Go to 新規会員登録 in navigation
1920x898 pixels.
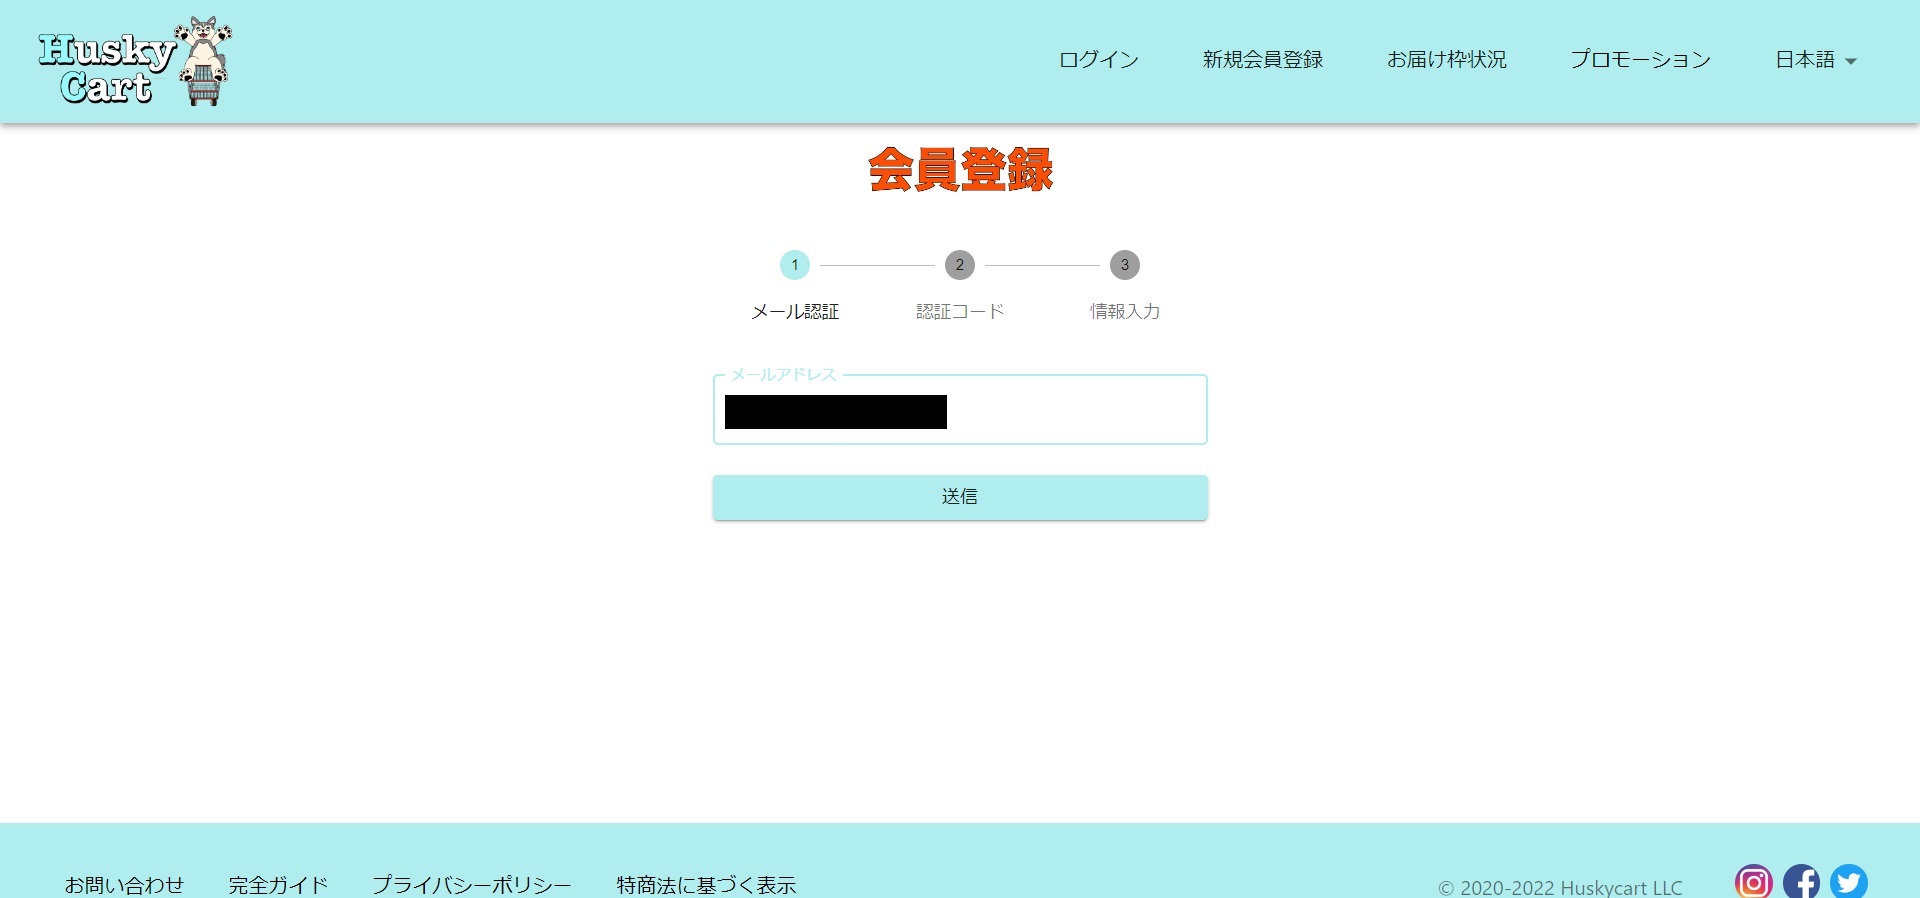click(x=1263, y=60)
